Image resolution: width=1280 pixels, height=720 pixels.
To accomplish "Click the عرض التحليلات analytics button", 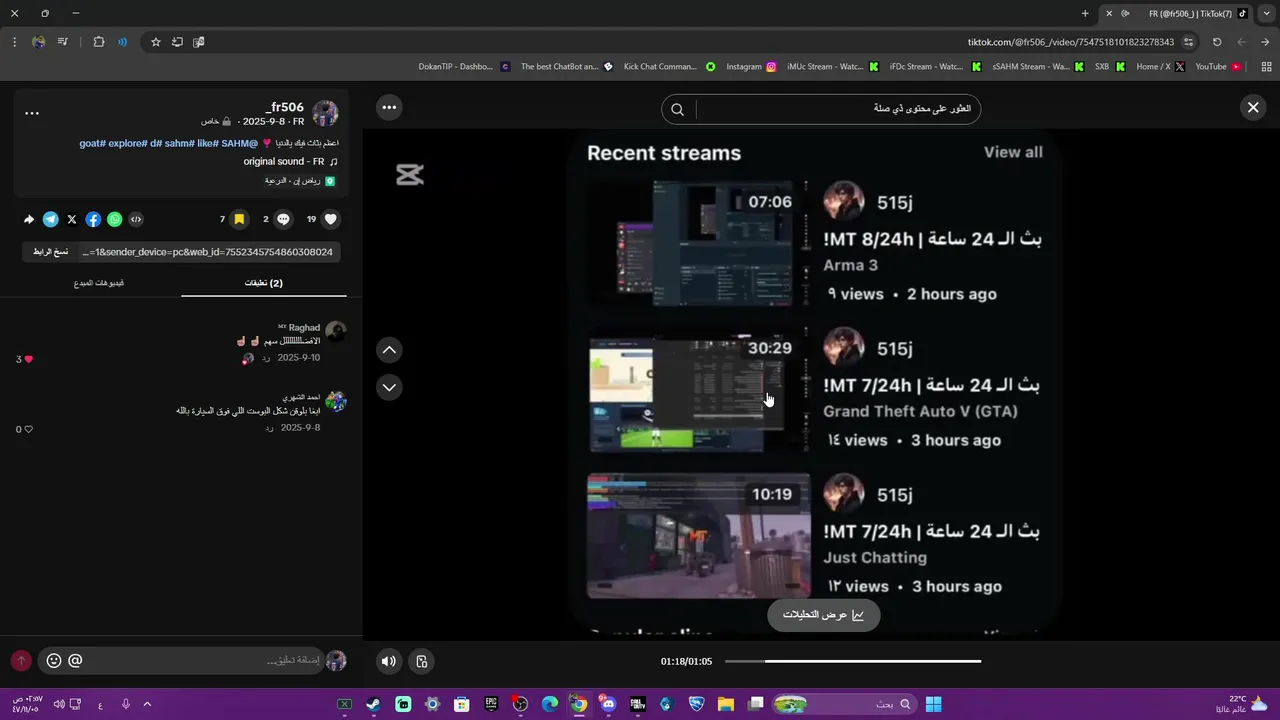I will (823, 615).
